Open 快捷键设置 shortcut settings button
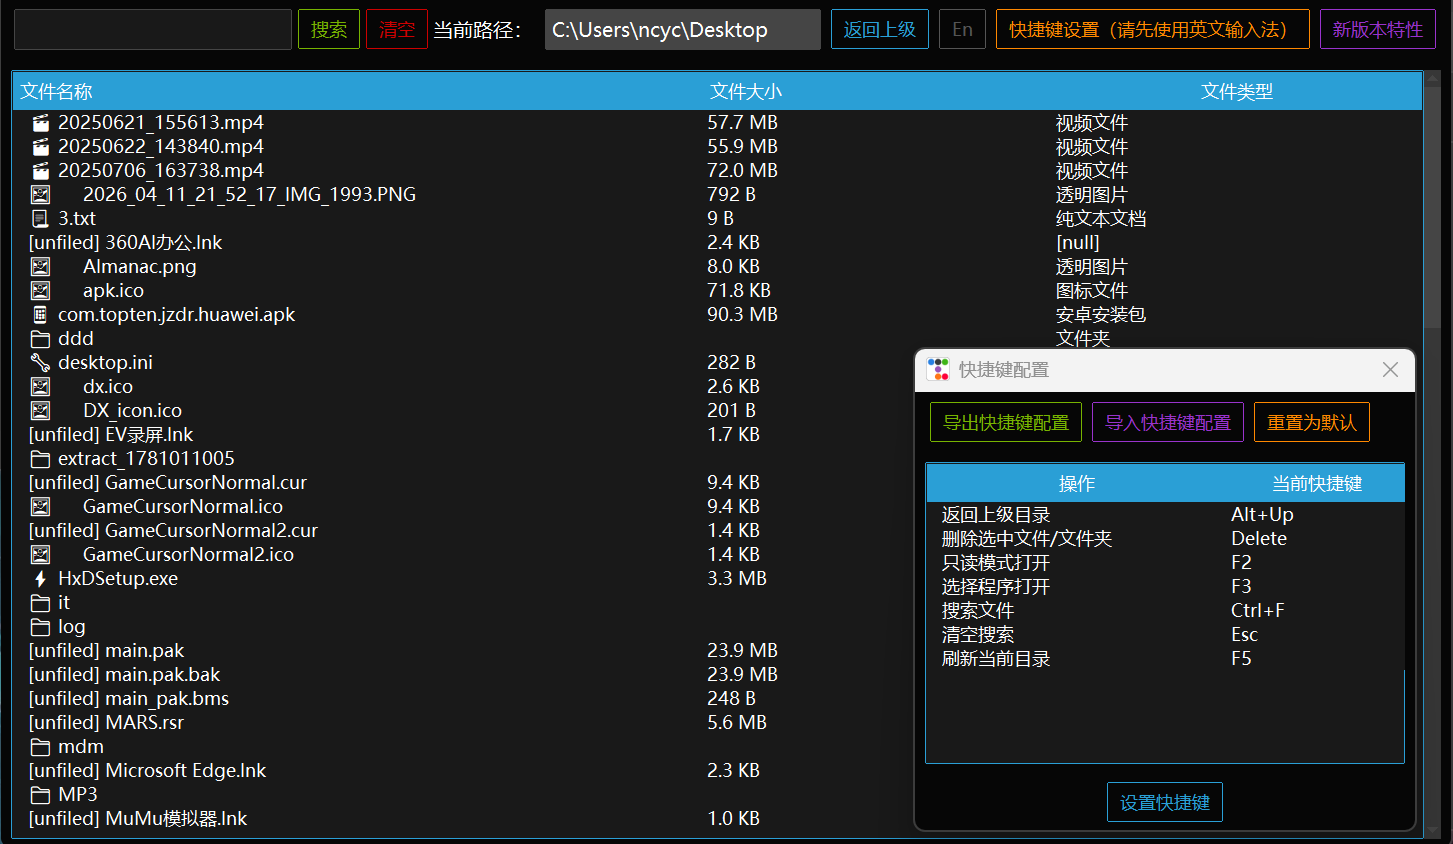Screen dimensions: 1453x844 pyautogui.click(x=1153, y=29)
